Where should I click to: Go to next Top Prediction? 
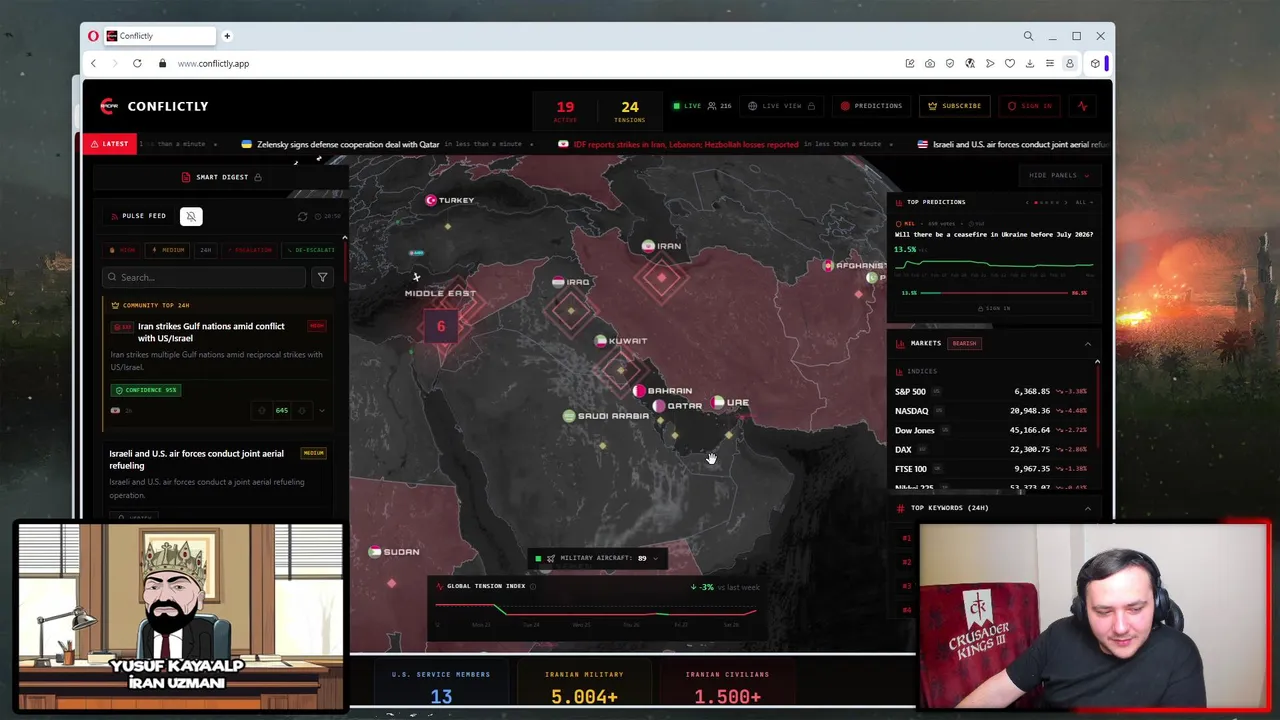[1065, 203]
